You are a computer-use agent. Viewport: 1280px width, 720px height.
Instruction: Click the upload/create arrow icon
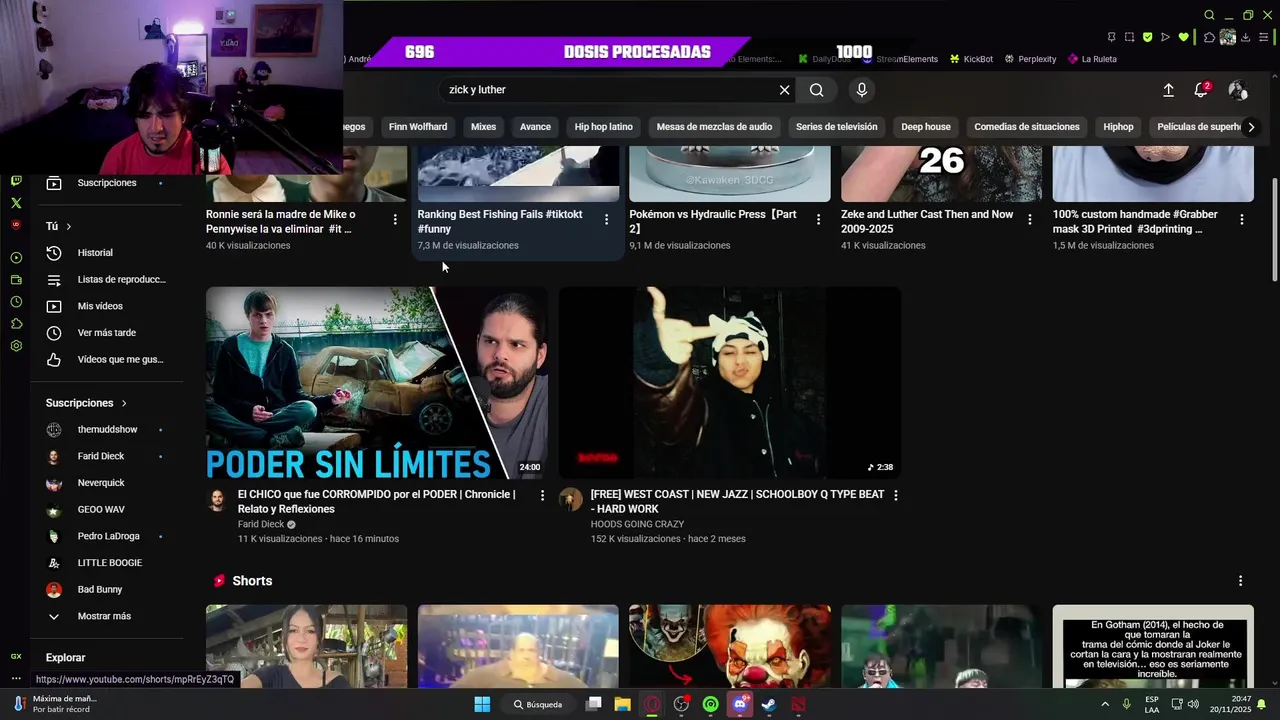point(1168,90)
